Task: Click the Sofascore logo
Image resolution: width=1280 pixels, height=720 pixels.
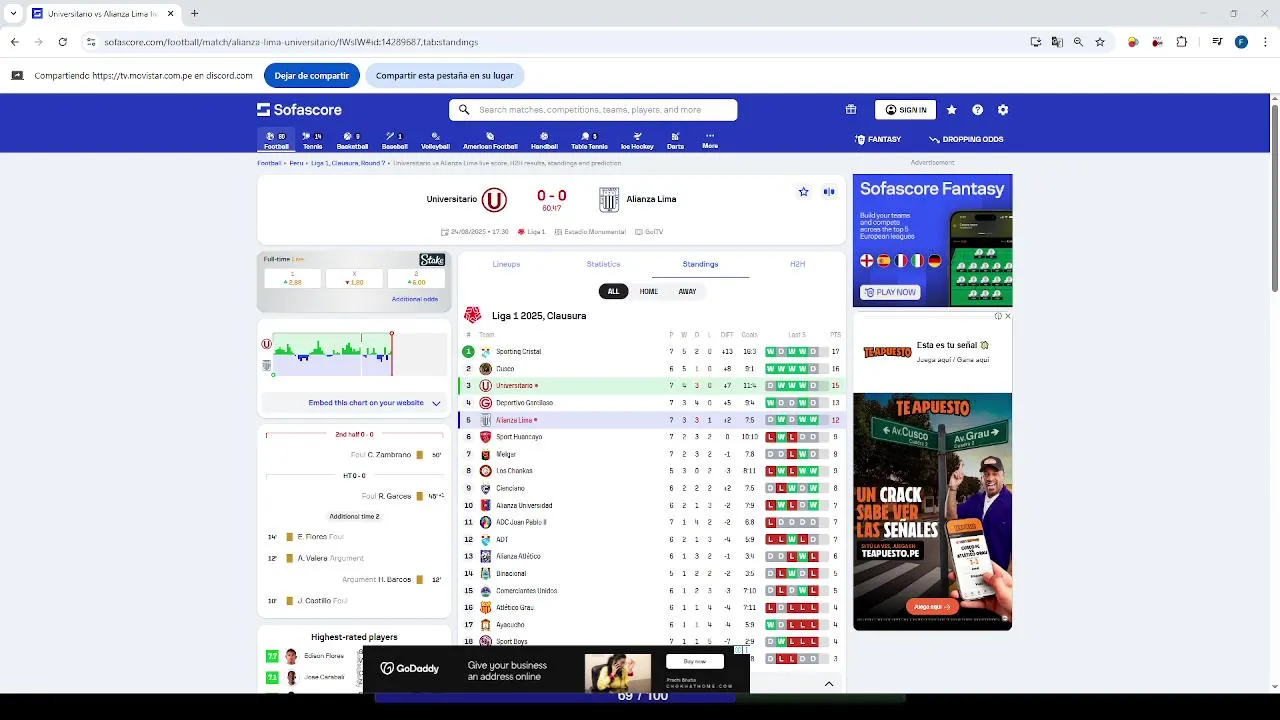Action: 299,110
